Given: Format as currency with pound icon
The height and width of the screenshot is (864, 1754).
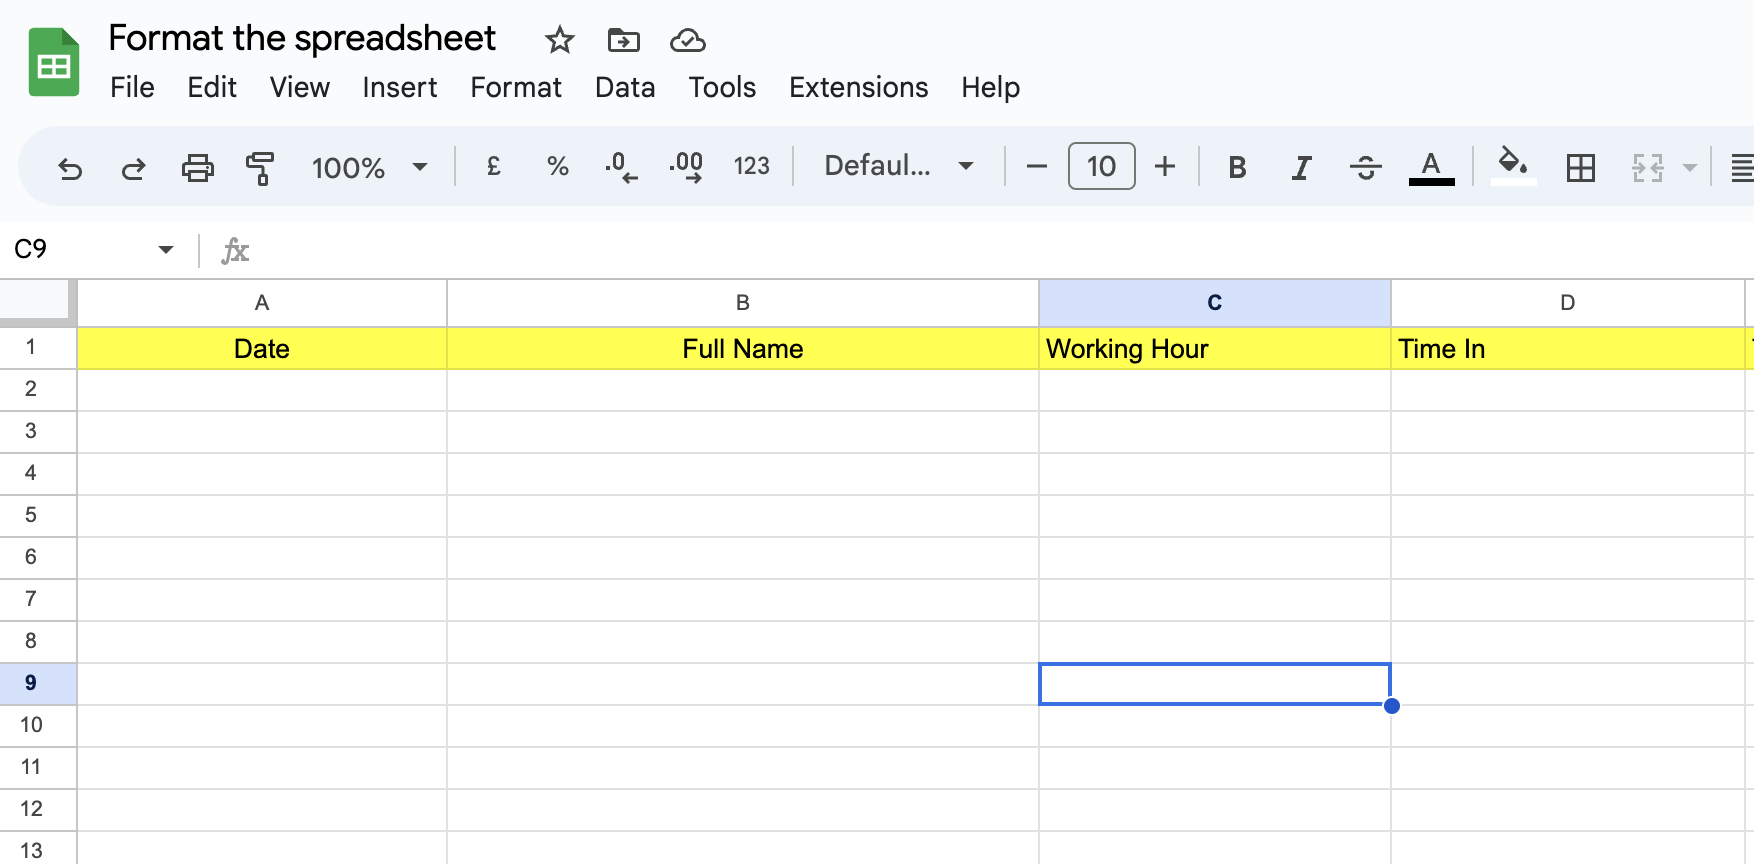Looking at the screenshot, I should tap(494, 166).
